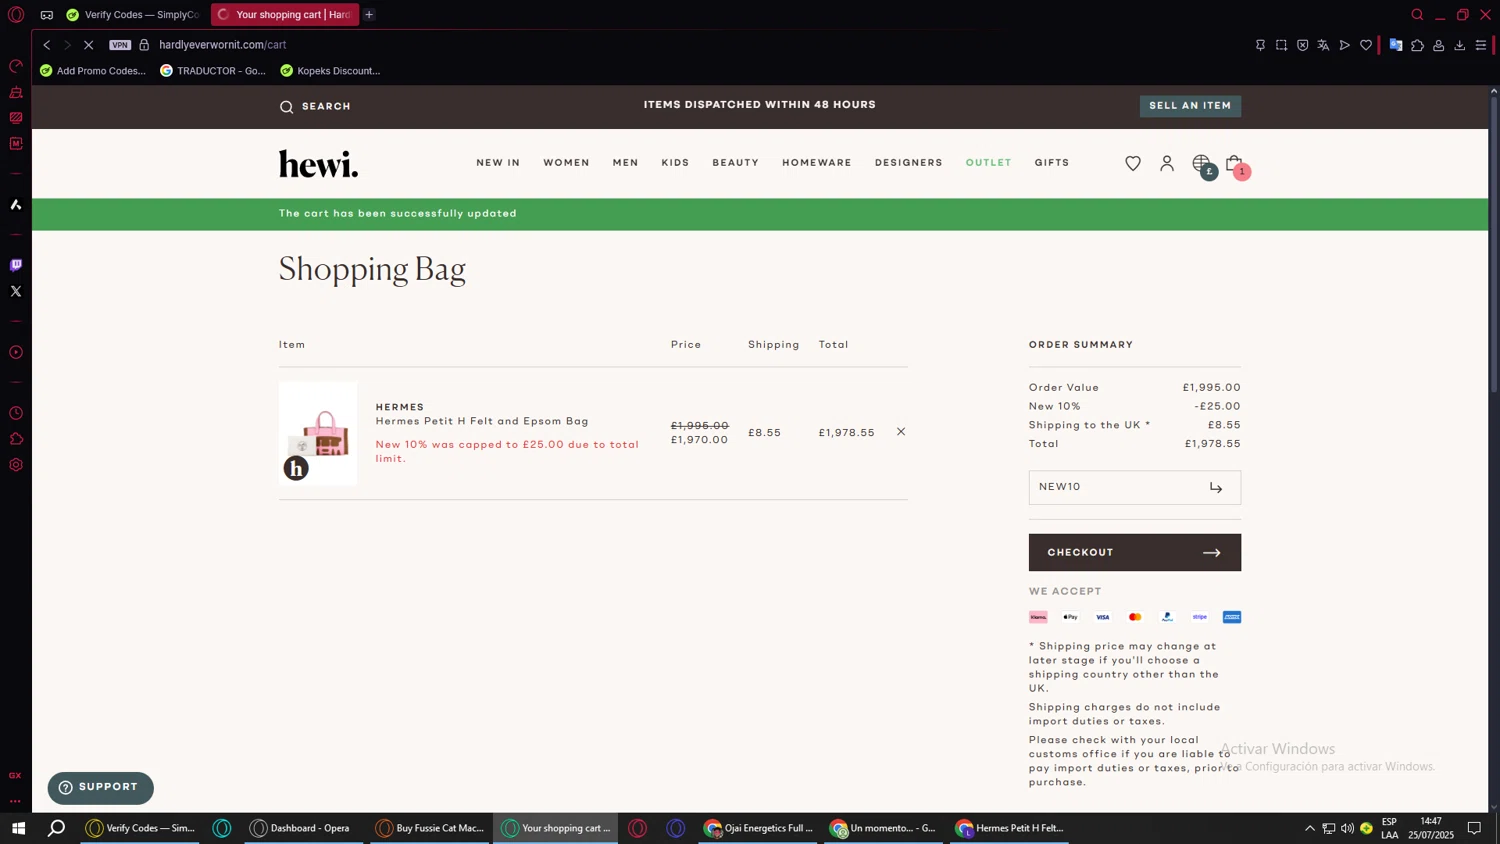
Task: Open the snapshot capture tool
Action: click(1281, 45)
